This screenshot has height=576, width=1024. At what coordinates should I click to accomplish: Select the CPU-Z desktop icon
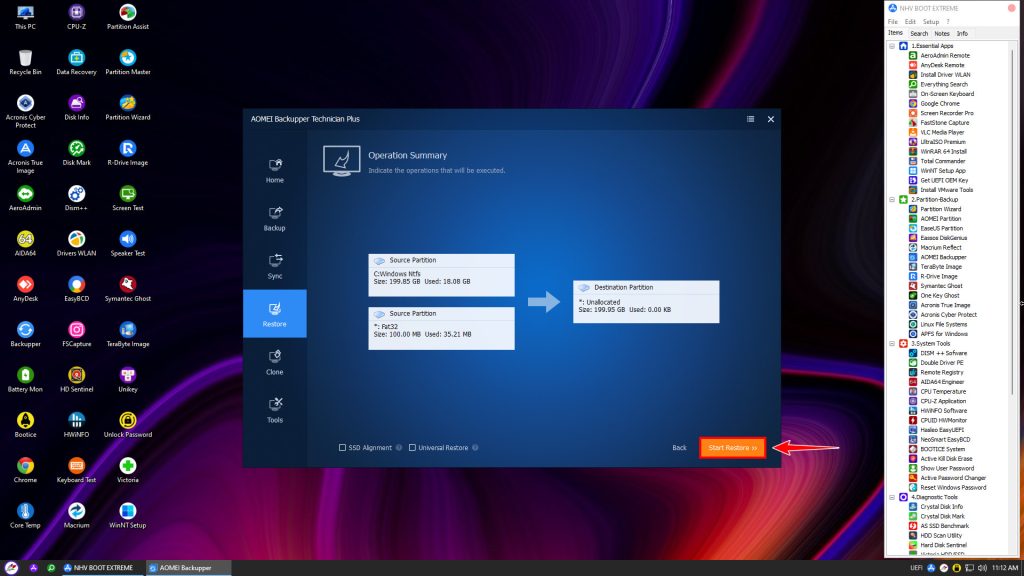coord(76,18)
